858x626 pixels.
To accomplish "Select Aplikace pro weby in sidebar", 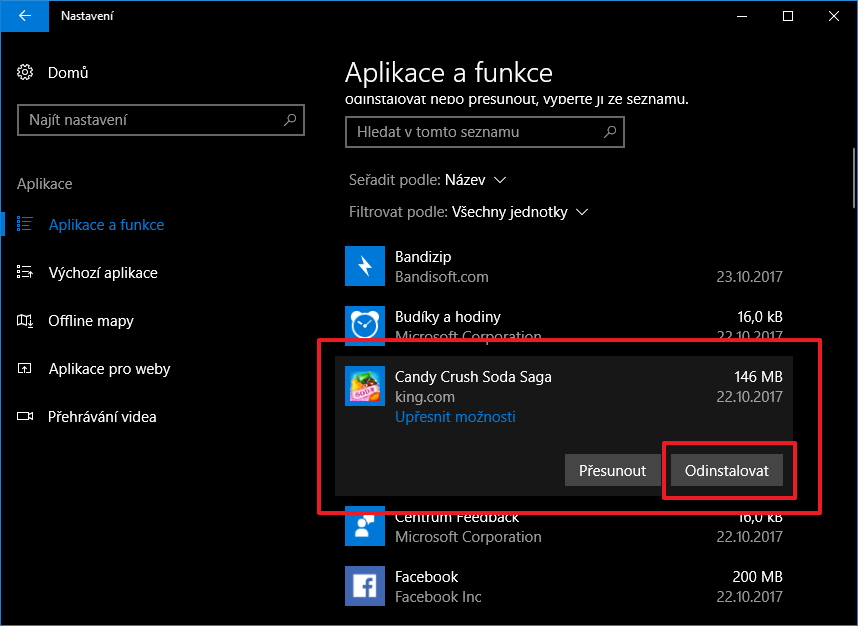I will 109,369.
